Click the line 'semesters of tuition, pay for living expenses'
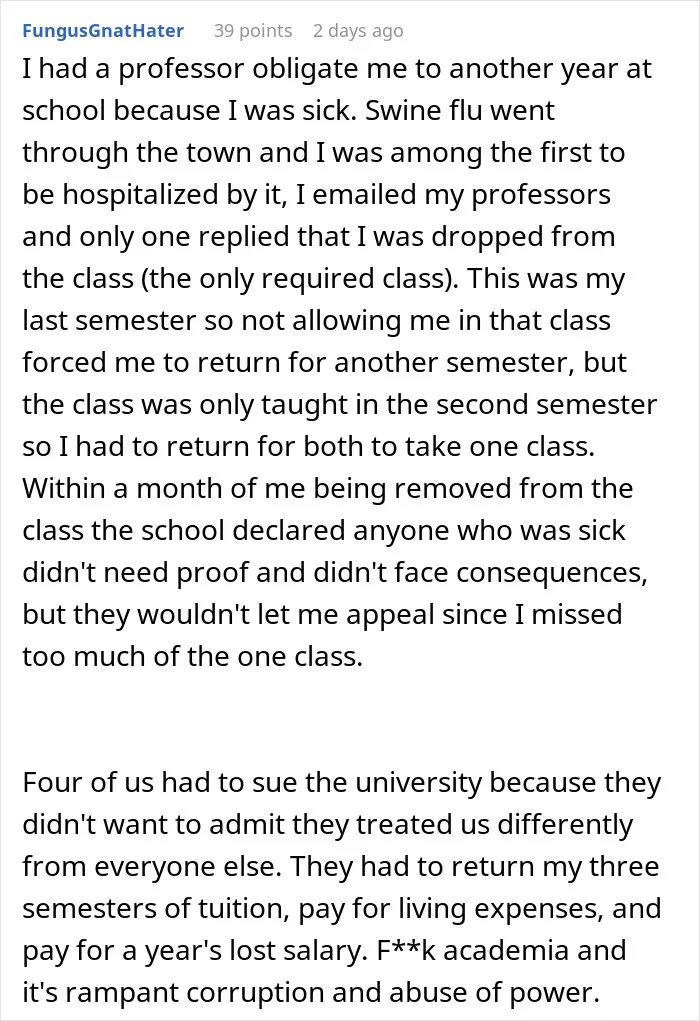The height and width of the screenshot is (1021, 700). pos(342,908)
